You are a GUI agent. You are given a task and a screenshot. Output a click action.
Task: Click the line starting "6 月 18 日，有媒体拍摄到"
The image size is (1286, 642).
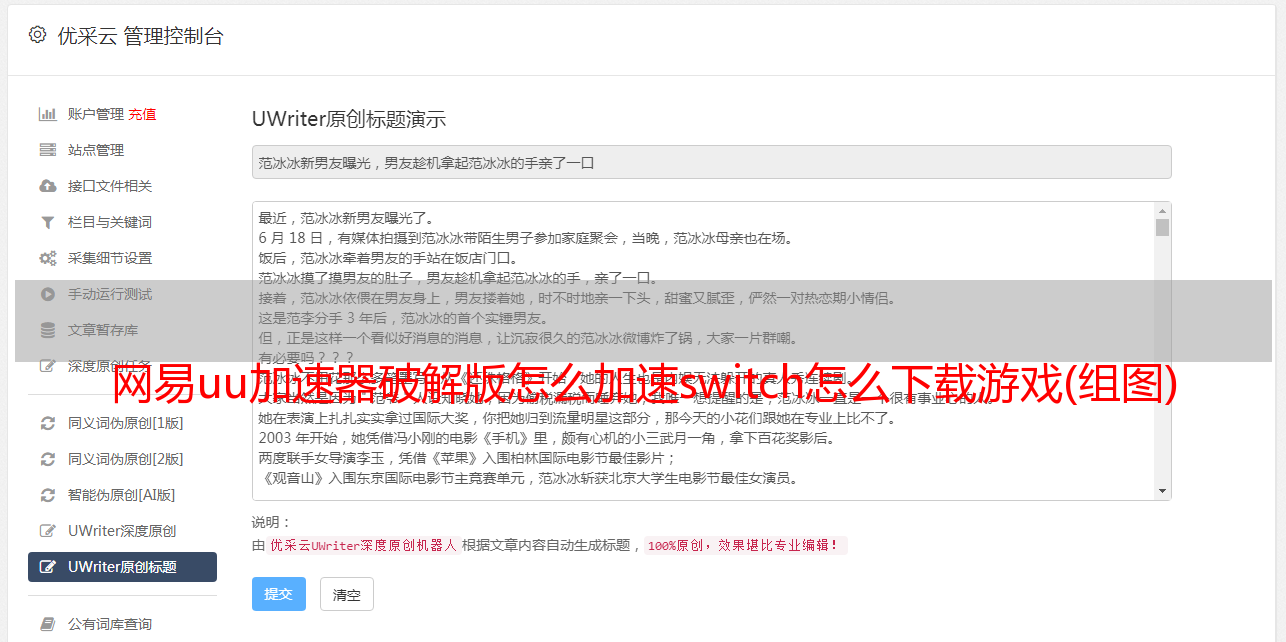[525, 238]
